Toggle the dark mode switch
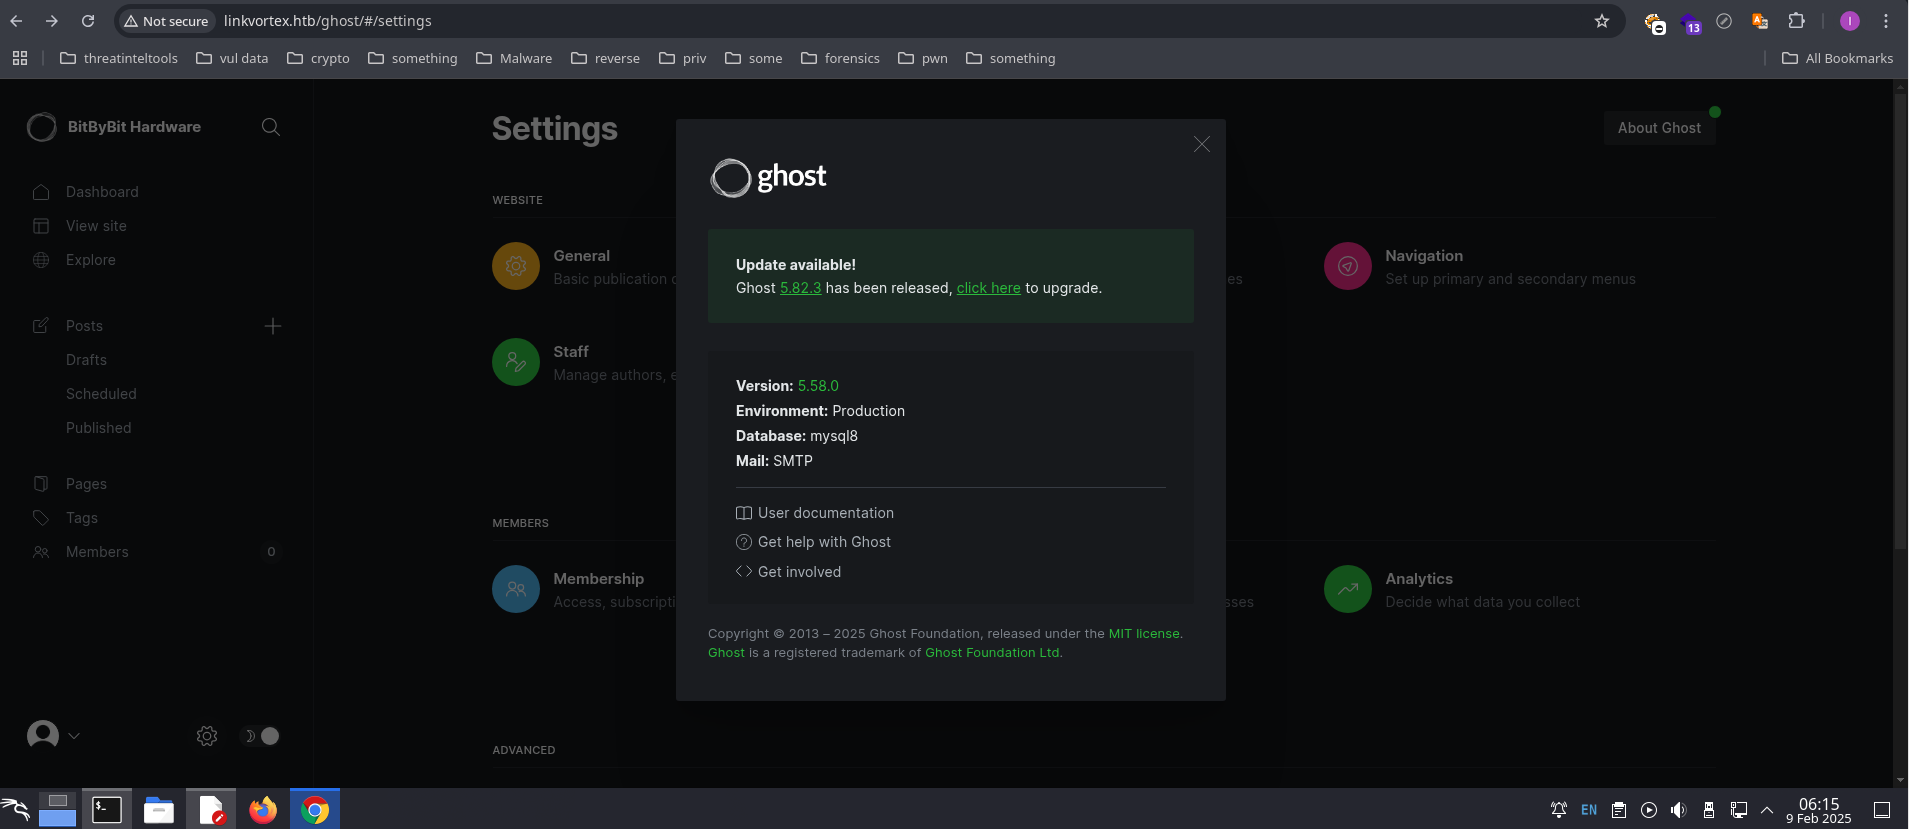Viewport: 1909px width, 829px height. pyautogui.click(x=262, y=736)
